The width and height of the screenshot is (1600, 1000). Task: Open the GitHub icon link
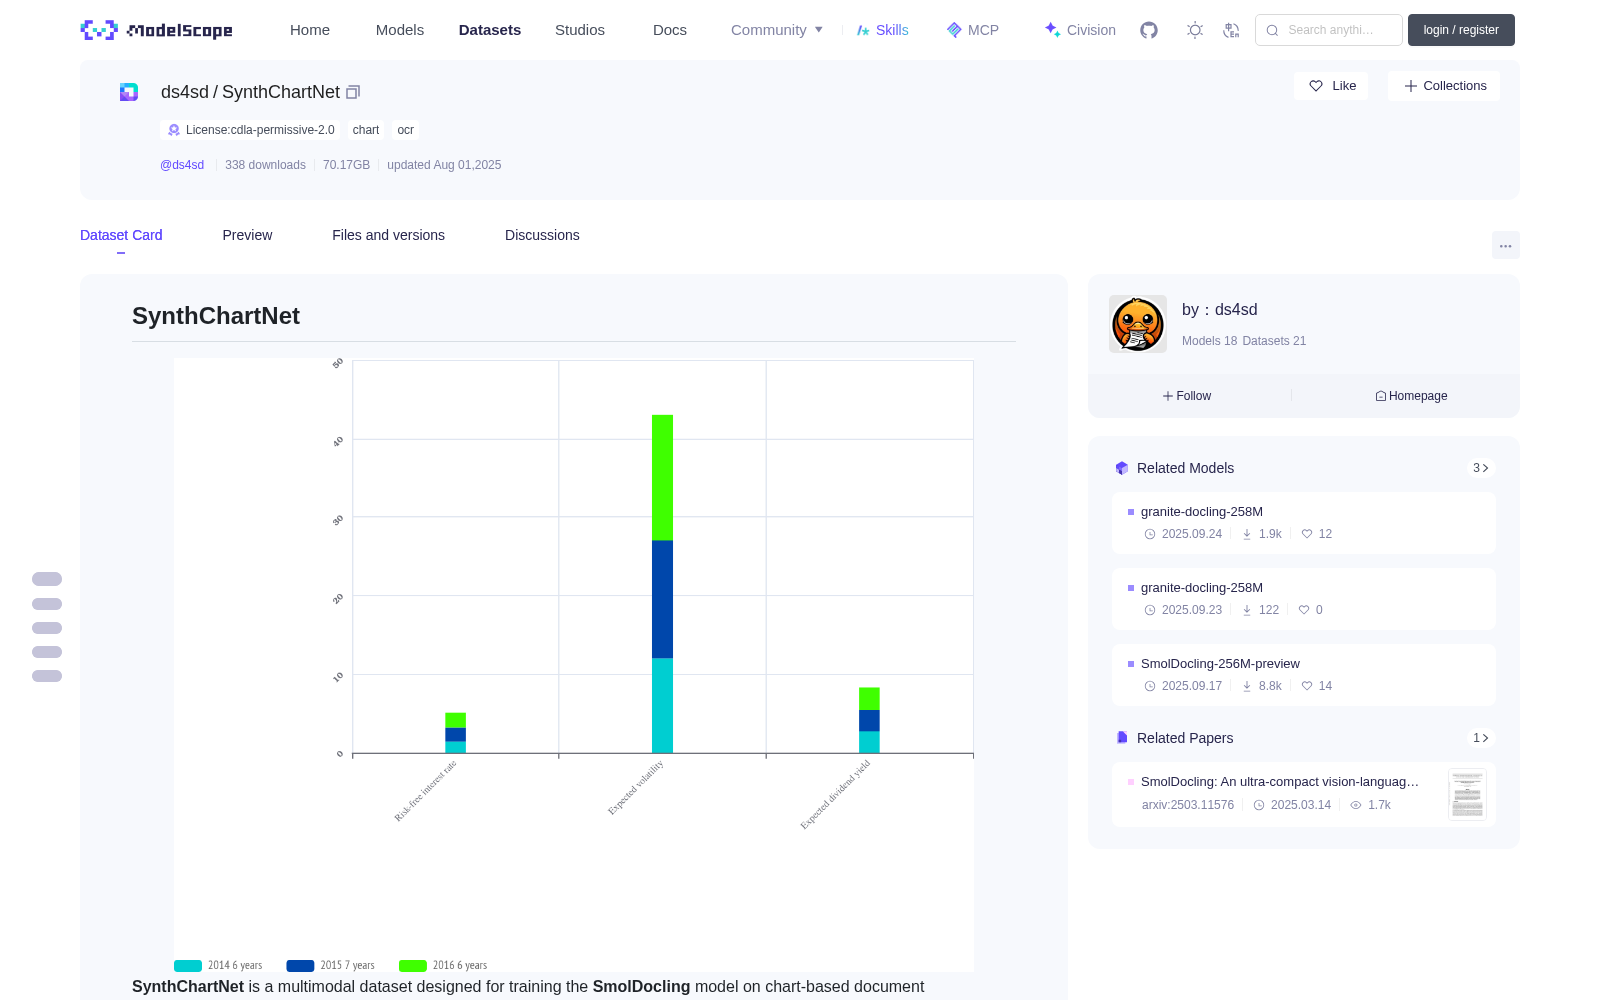tap(1149, 30)
